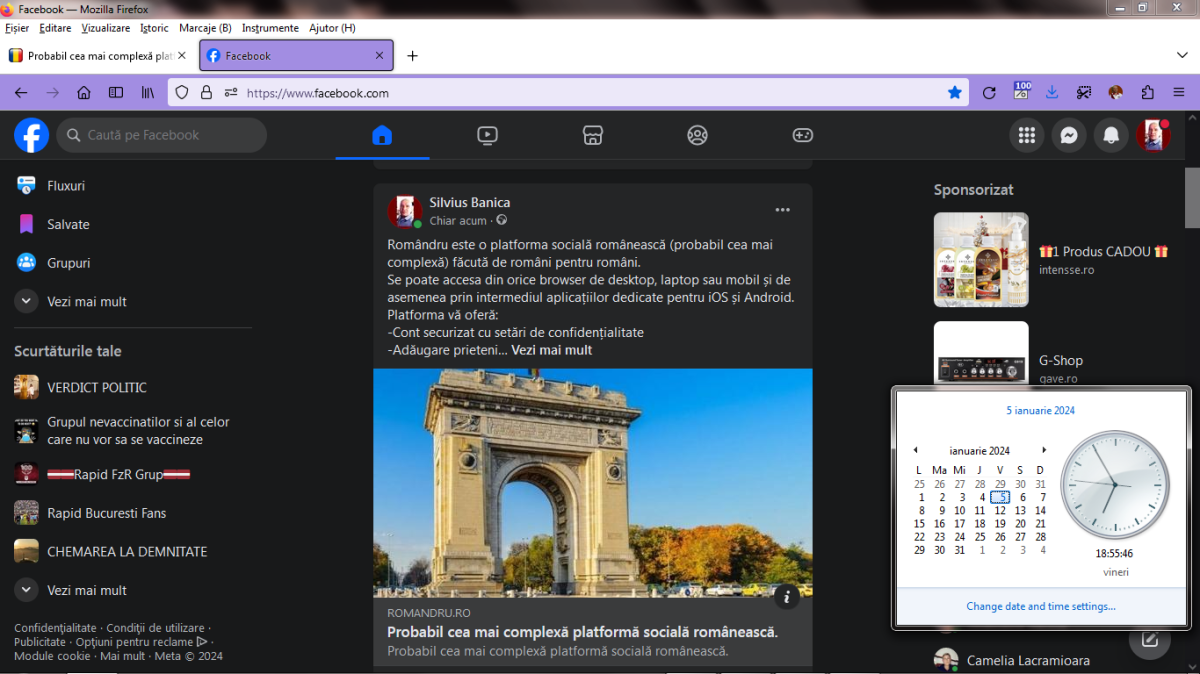
Task: Expand Vezi mai mult under Grupuri
Action: [86, 301]
